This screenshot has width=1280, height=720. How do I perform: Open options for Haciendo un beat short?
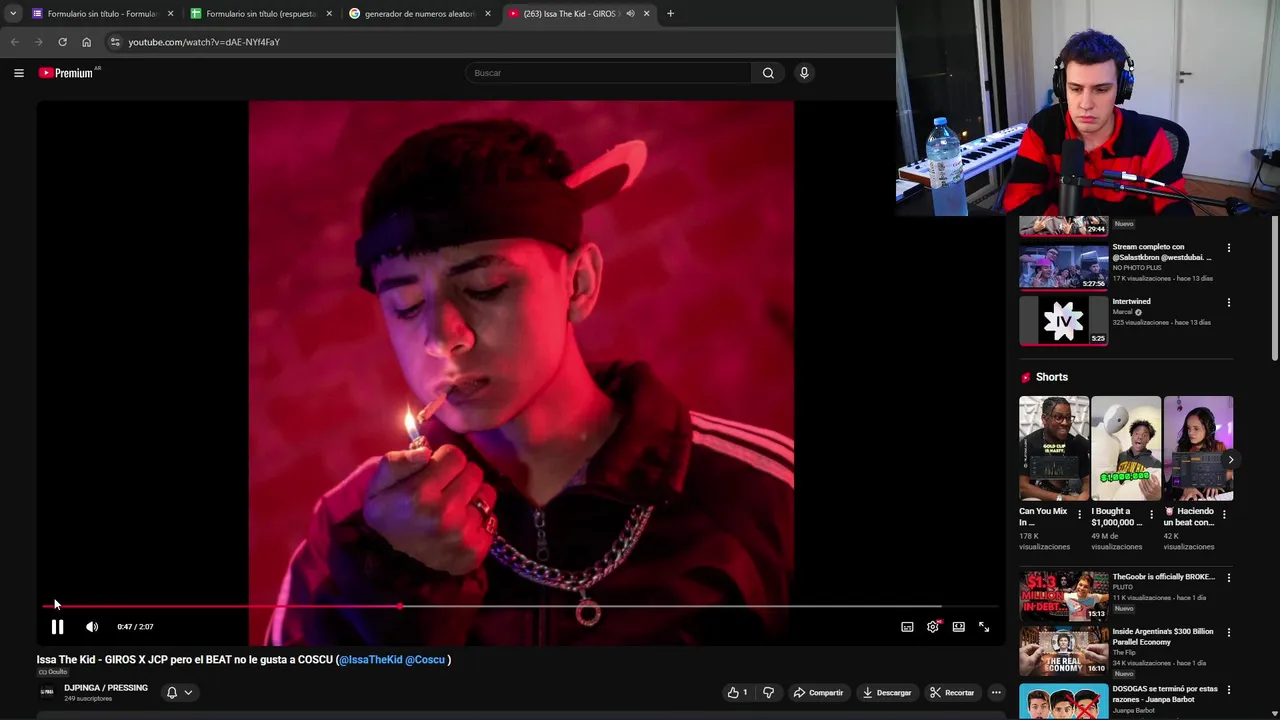[x=1224, y=515]
